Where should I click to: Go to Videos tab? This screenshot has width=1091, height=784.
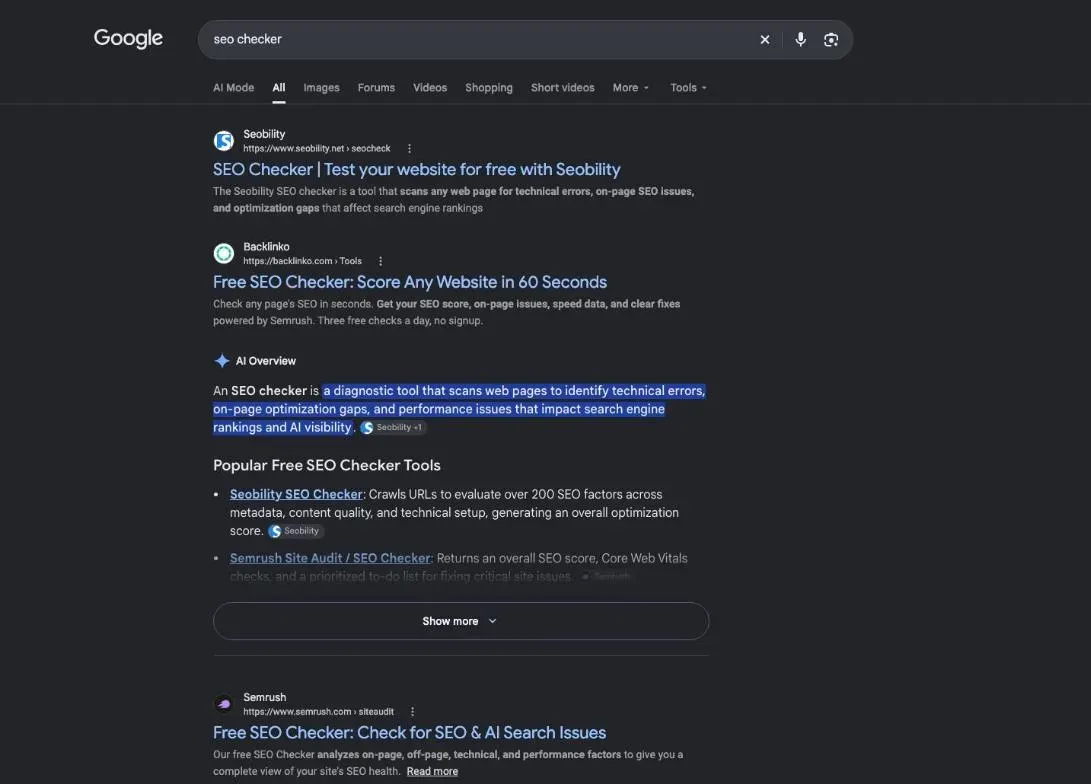click(430, 88)
